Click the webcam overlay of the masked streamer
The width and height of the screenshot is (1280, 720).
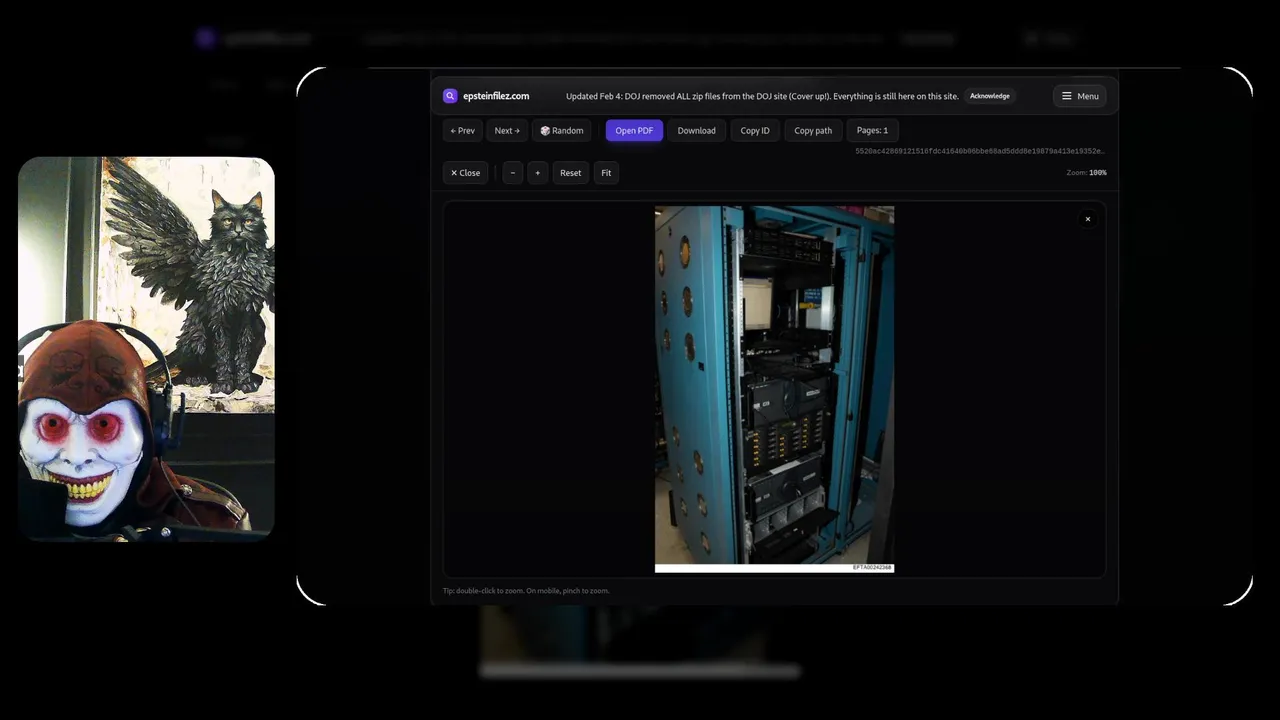point(146,349)
